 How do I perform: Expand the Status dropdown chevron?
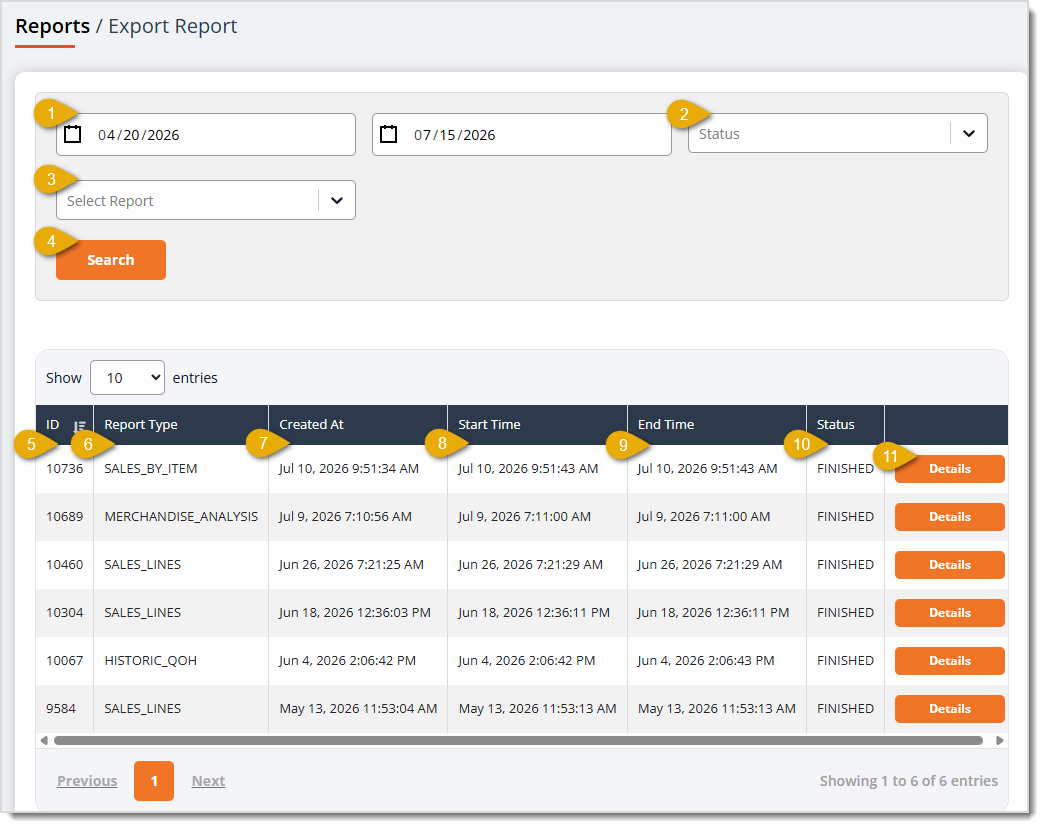tap(969, 134)
